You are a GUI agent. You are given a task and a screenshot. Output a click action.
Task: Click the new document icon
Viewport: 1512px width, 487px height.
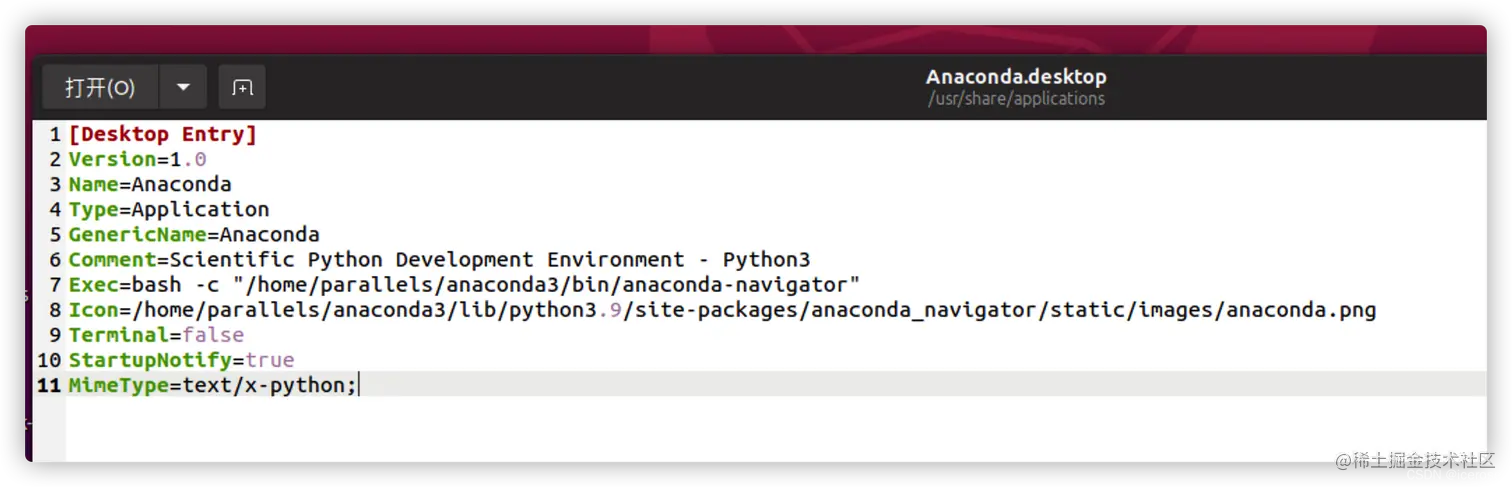coord(242,88)
